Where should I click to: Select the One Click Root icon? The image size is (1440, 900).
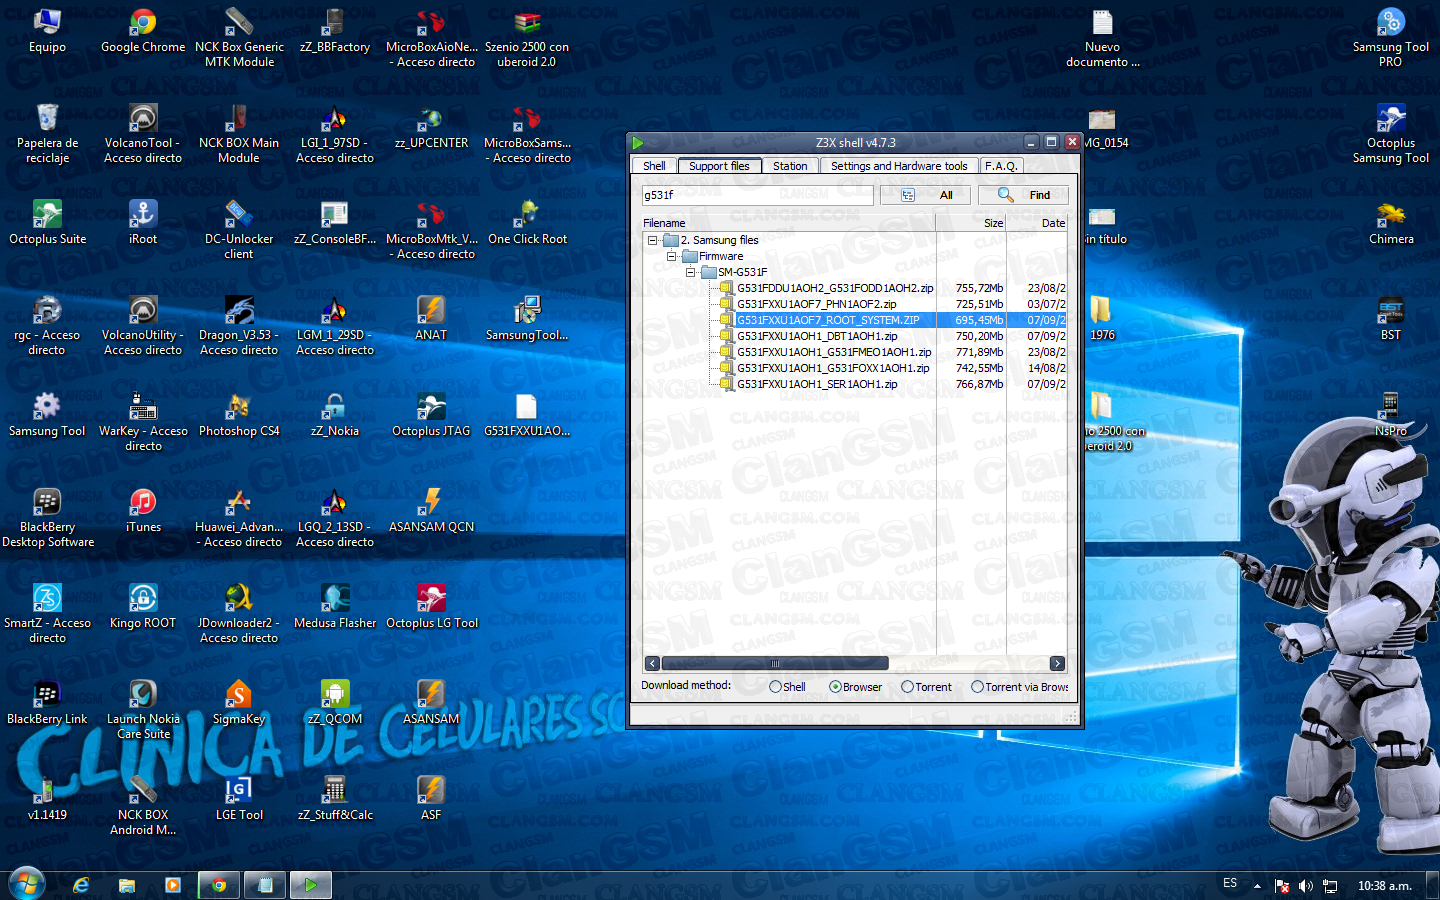[527, 222]
